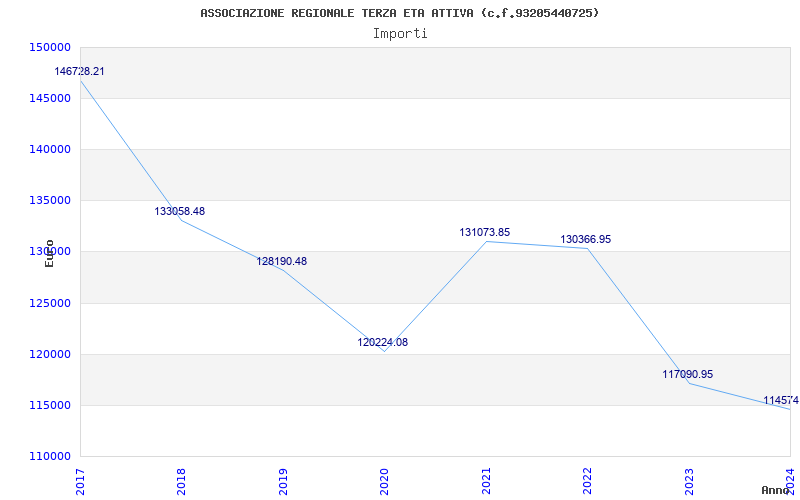Click the data label 146728.21
Screen dimensions: 800x500
click(x=80, y=71)
